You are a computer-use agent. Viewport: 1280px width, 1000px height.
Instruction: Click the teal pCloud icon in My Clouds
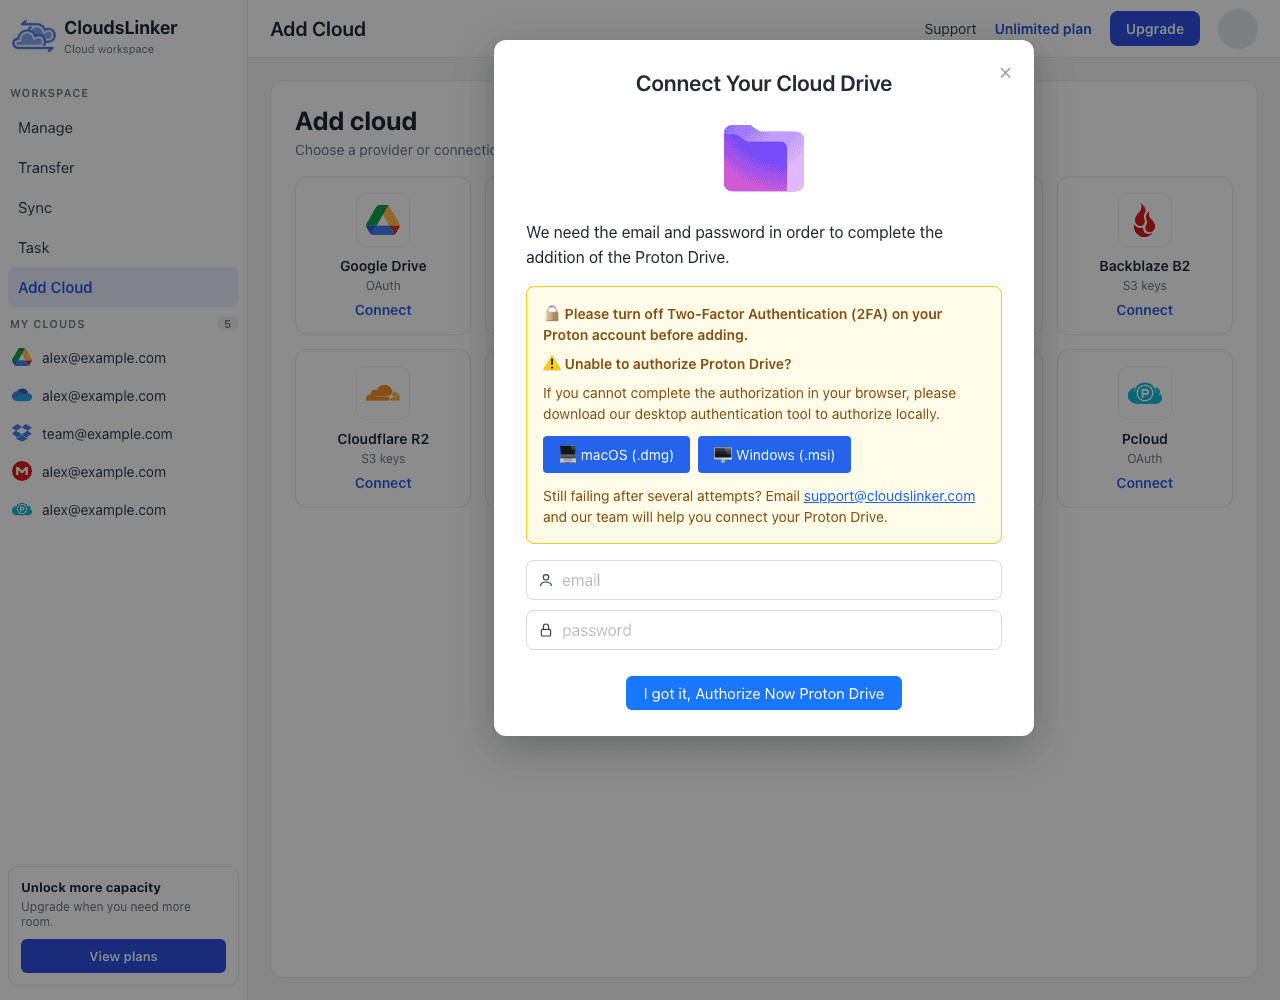[22, 510]
